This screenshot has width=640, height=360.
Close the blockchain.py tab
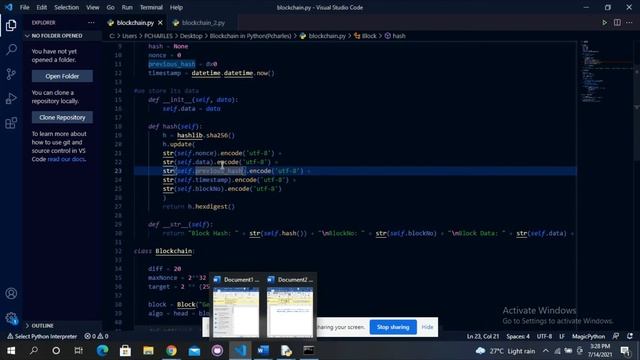[x=160, y=23]
